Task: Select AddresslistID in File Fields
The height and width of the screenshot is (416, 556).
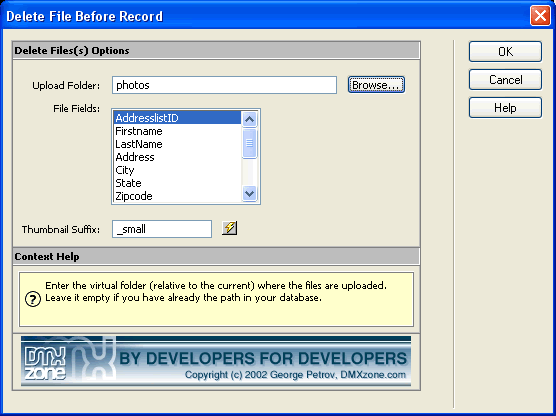Action: 177,118
